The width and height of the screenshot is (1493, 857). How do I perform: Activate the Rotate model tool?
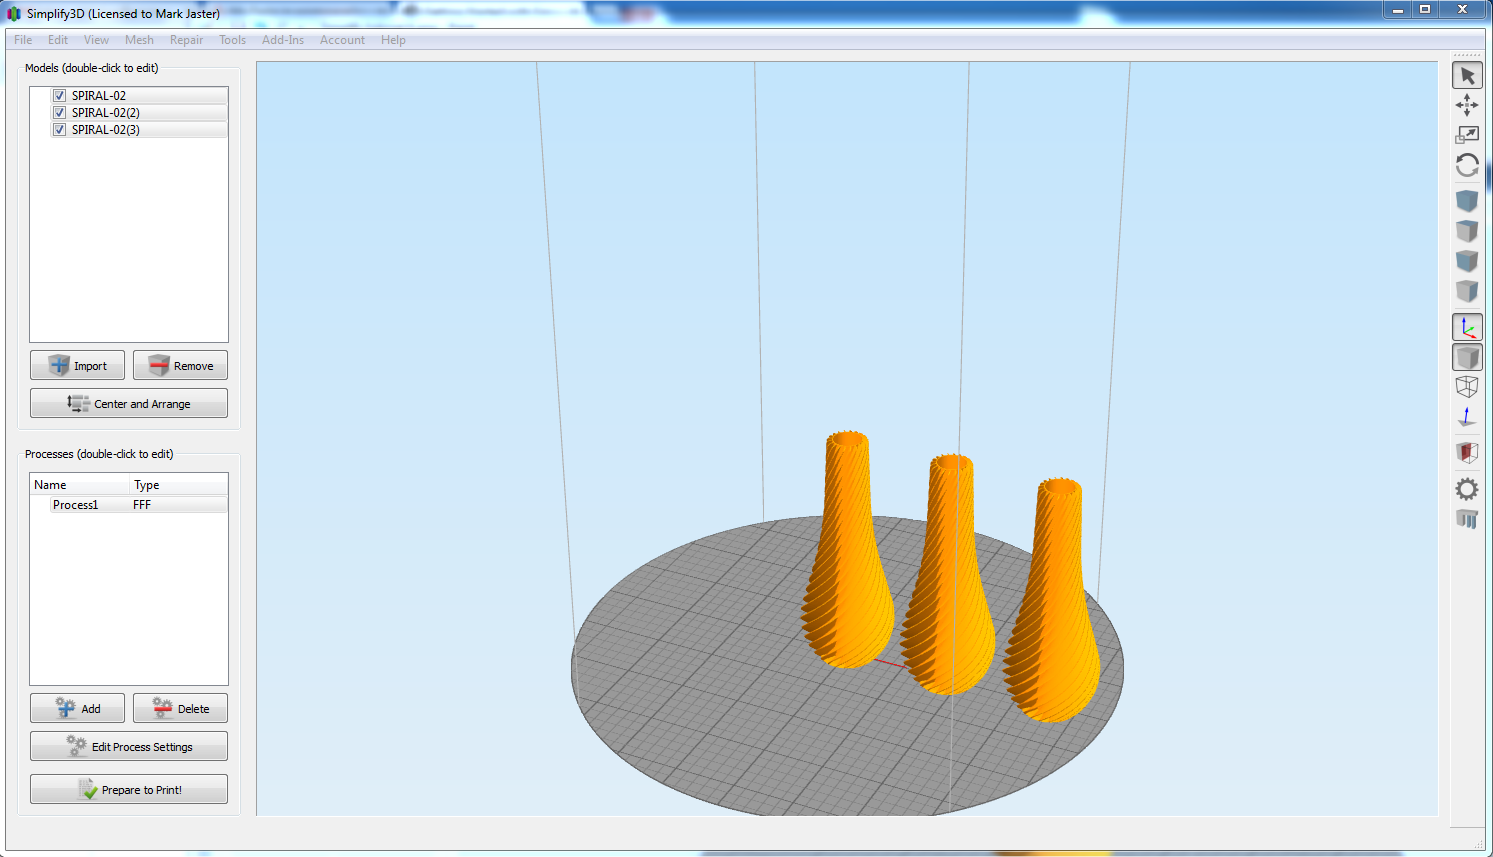click(1466, 166)
